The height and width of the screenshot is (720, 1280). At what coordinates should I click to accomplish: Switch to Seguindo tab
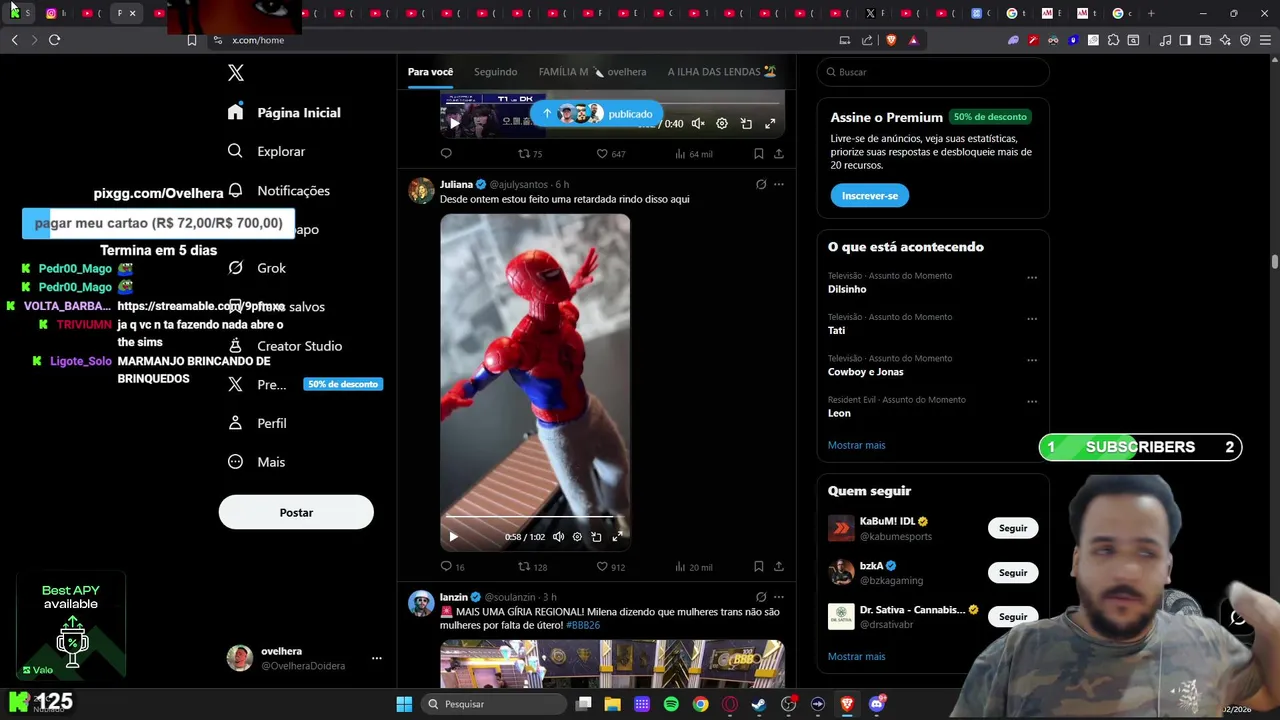click(x=496, y=72)
